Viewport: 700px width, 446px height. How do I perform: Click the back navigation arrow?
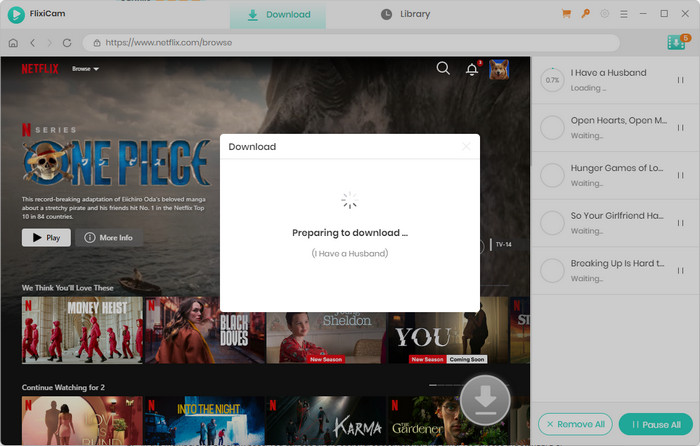[33, 43]
